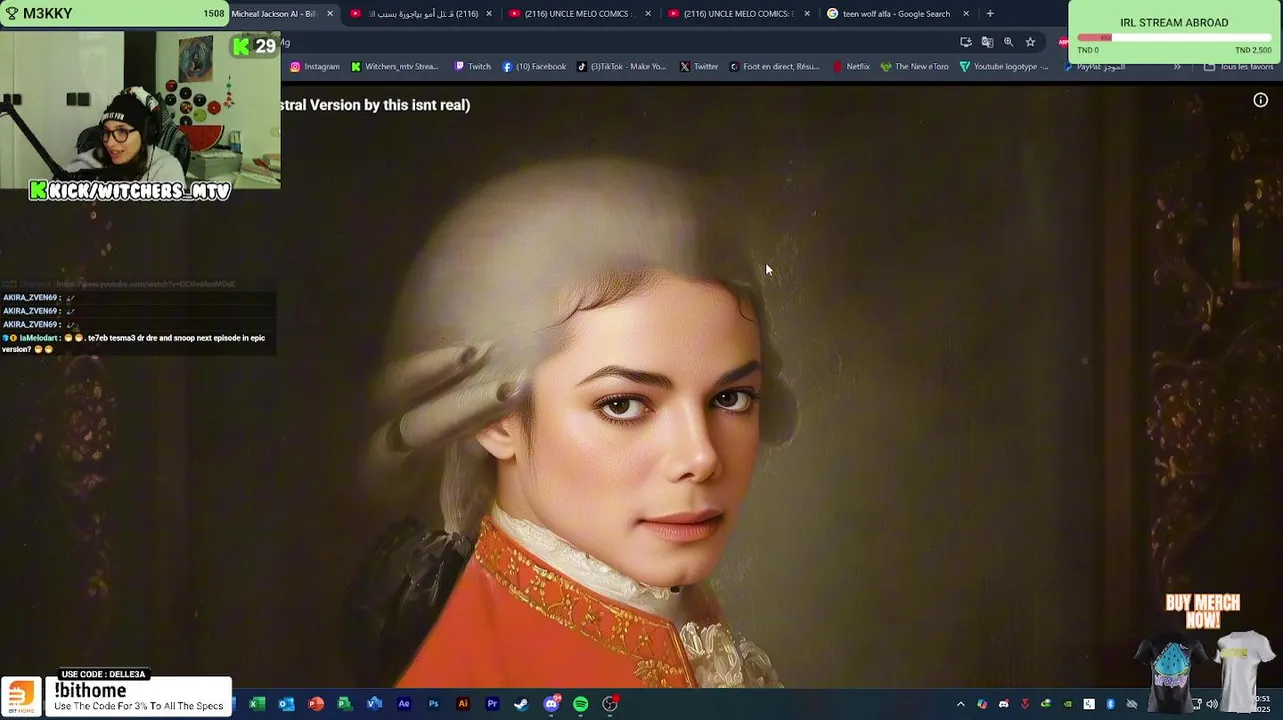Launch After Effects from the taskbar
The width and height of the screenshot is (1283, 720).
tap(404, 704)
